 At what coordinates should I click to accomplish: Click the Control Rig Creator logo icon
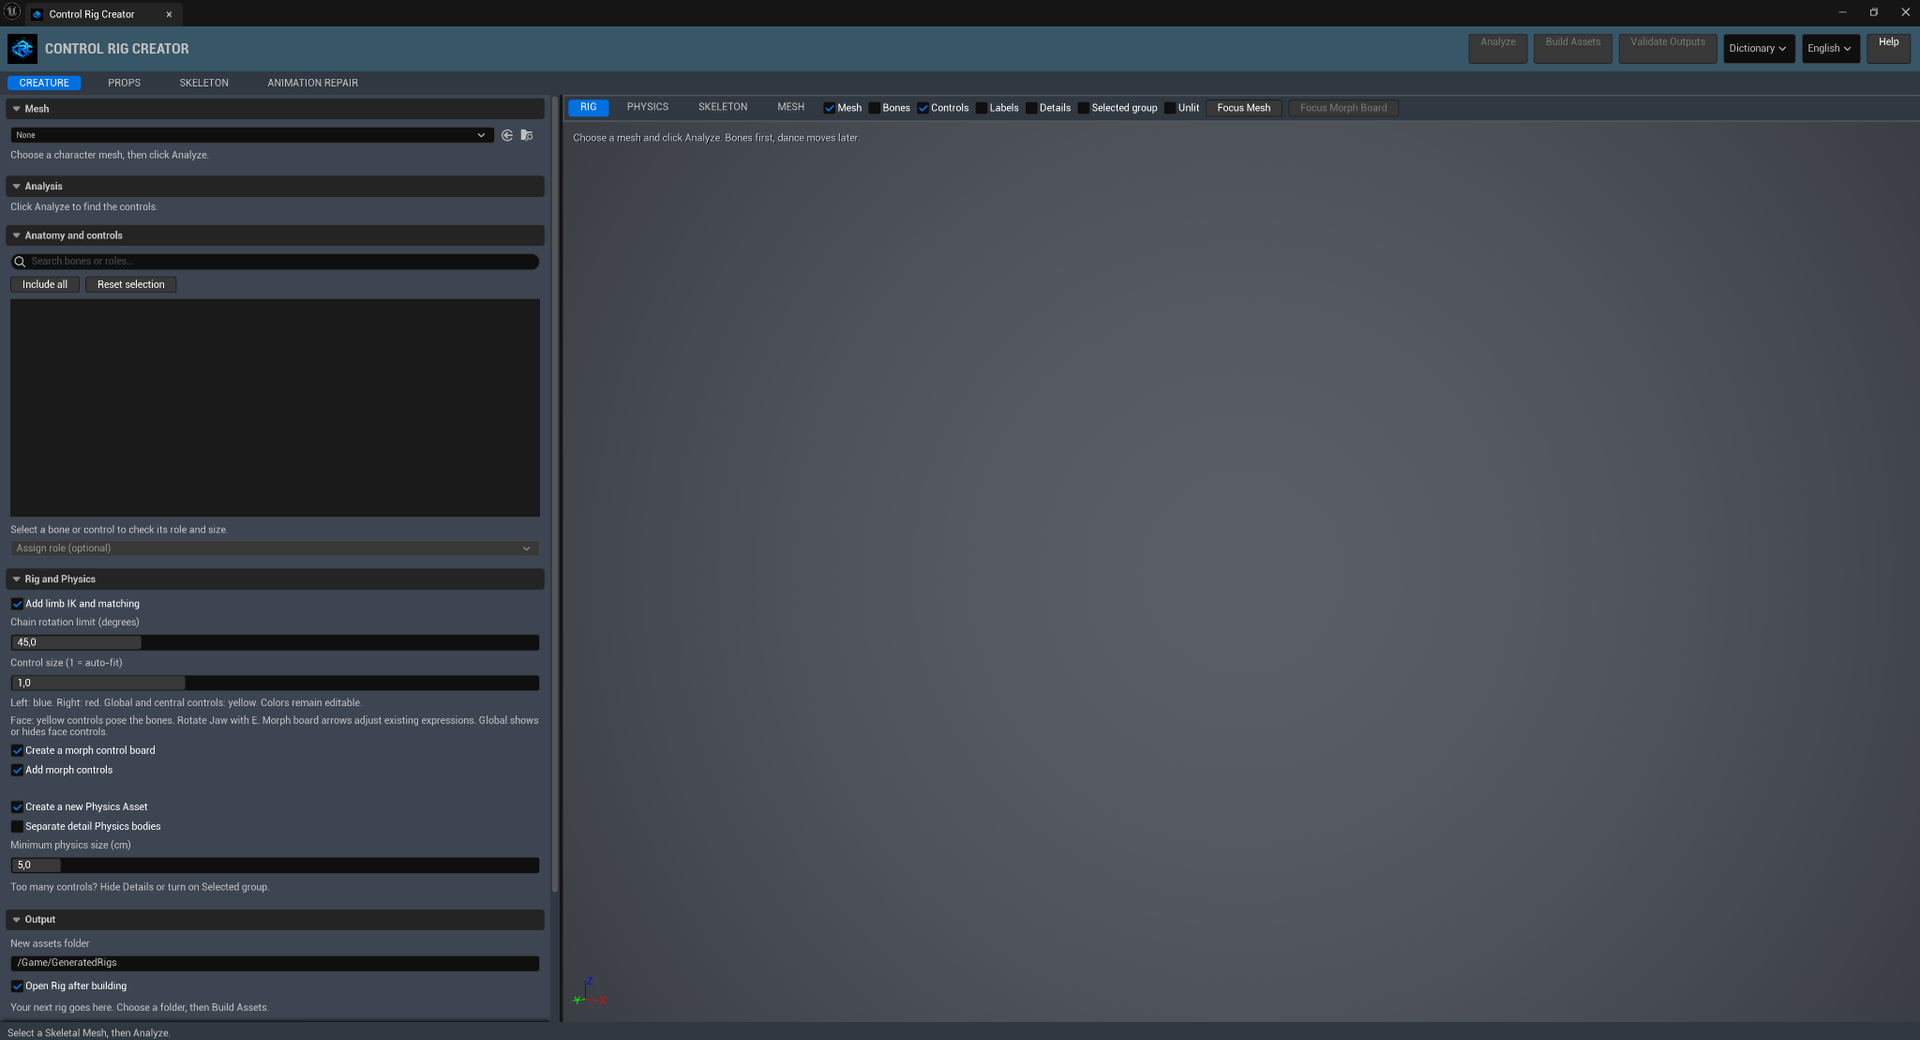(x=22, y=48)
